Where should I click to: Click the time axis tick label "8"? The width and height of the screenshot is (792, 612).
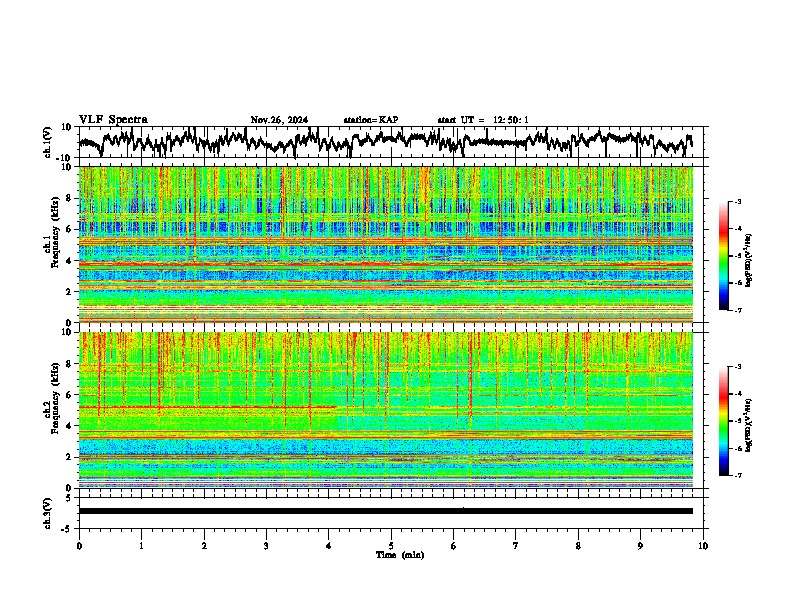pos(578,546)
